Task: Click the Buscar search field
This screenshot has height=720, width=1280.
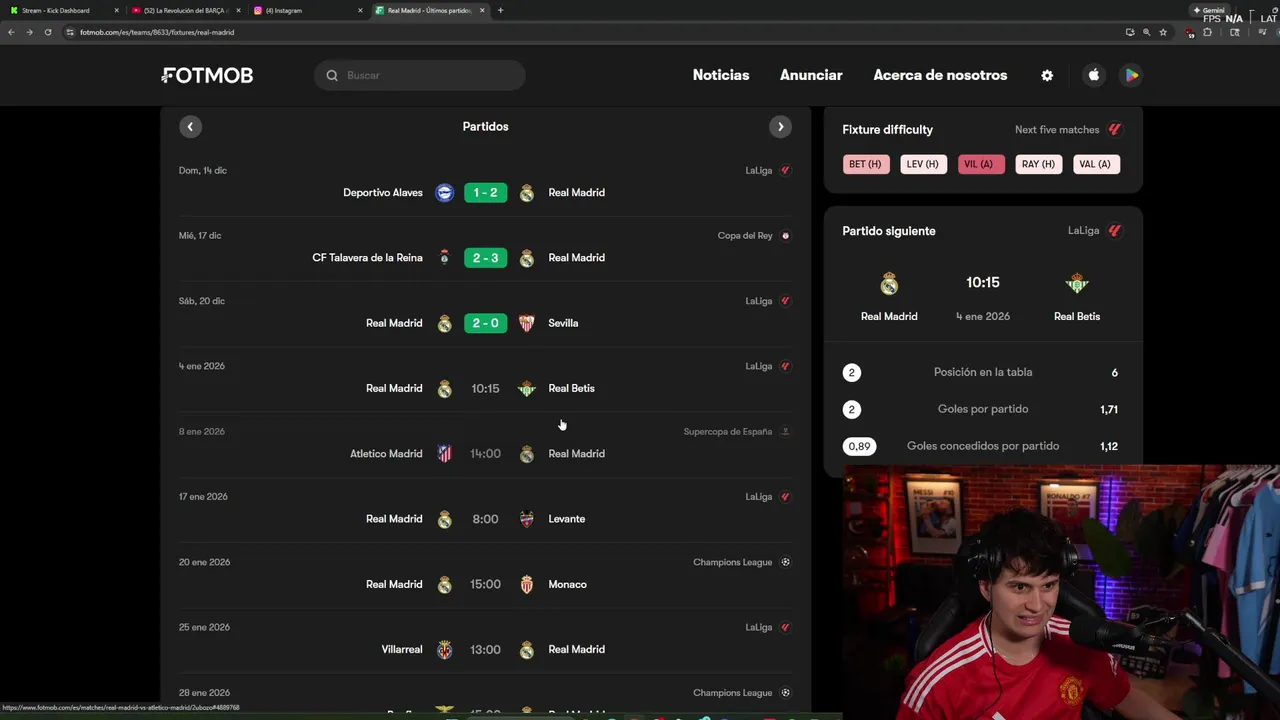Action: (420, 75)
